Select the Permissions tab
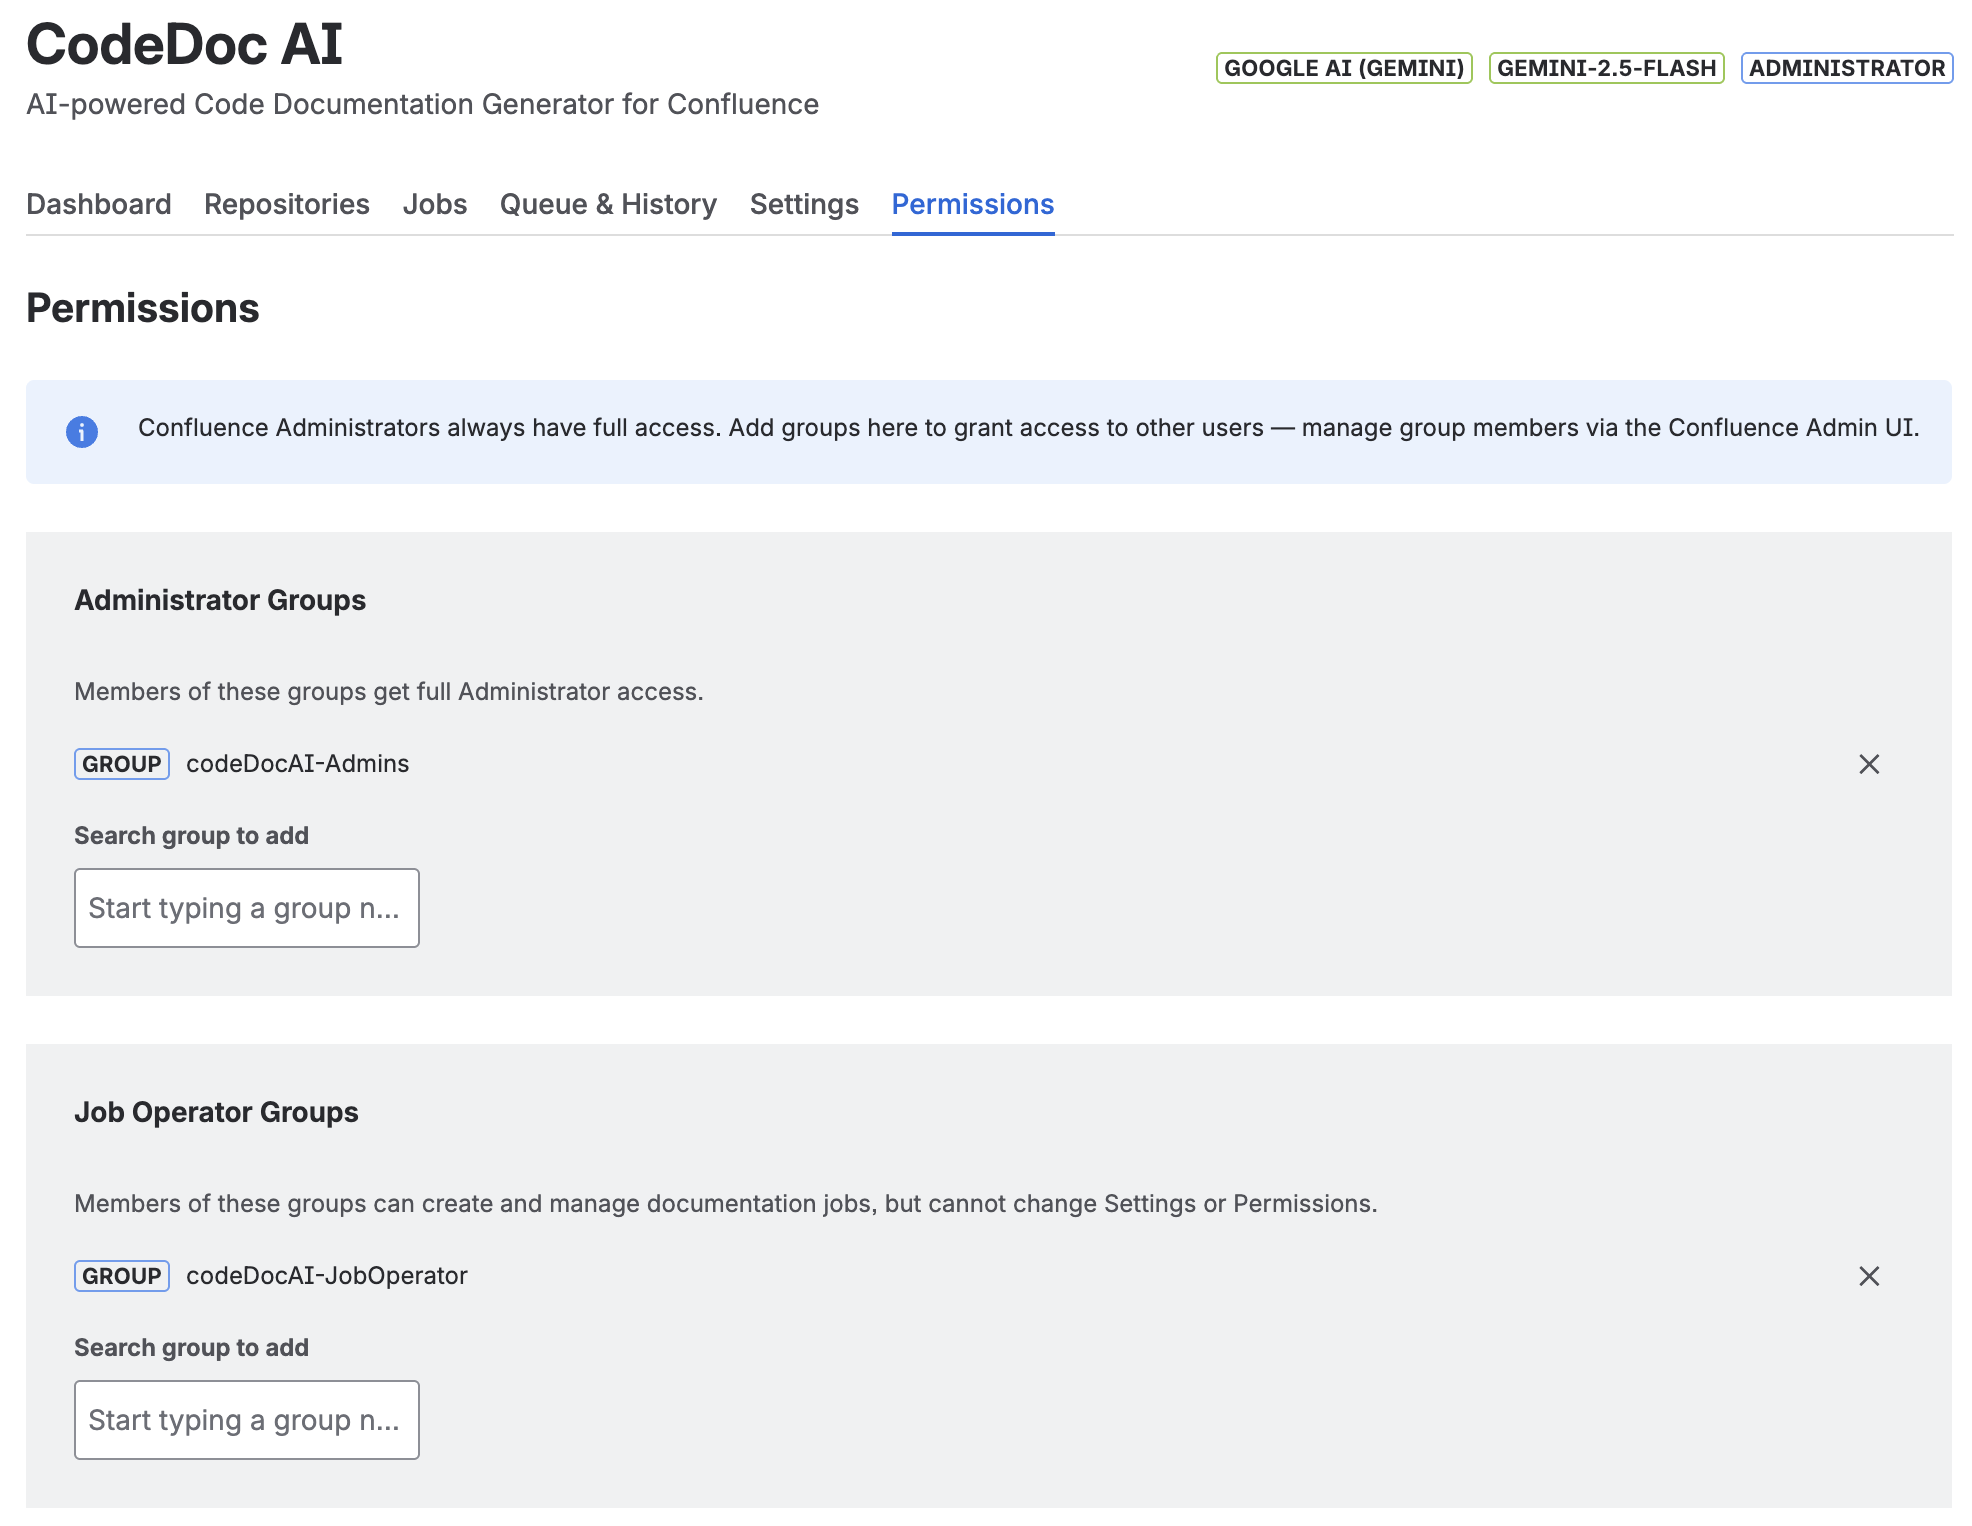This screenshot has width=1972, height=1526. 972,204
